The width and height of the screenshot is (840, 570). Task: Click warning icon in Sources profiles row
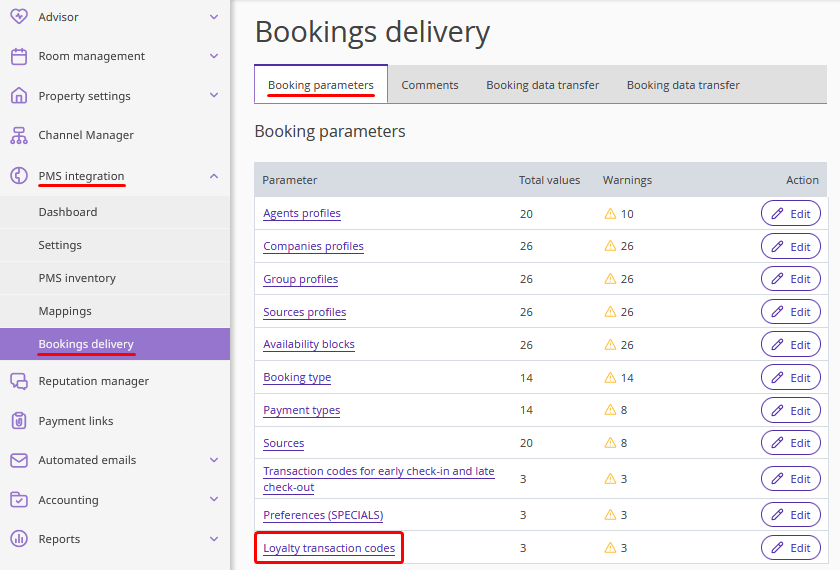click(610, 312)
